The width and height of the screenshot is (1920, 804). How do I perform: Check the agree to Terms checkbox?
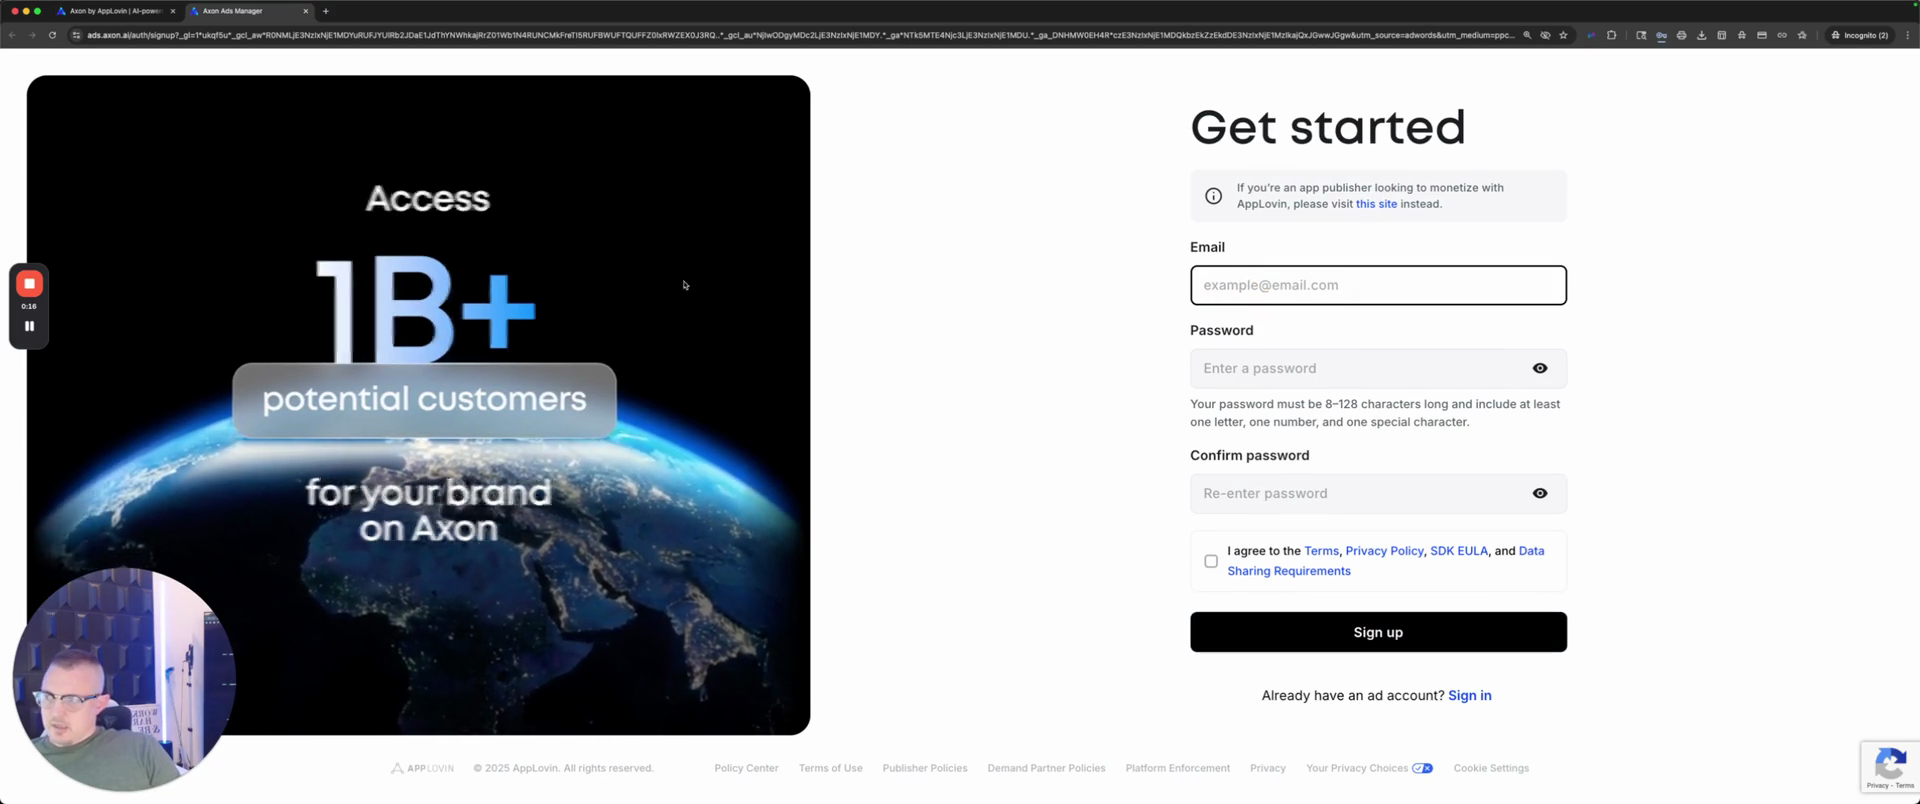(x=1211, y=561)
